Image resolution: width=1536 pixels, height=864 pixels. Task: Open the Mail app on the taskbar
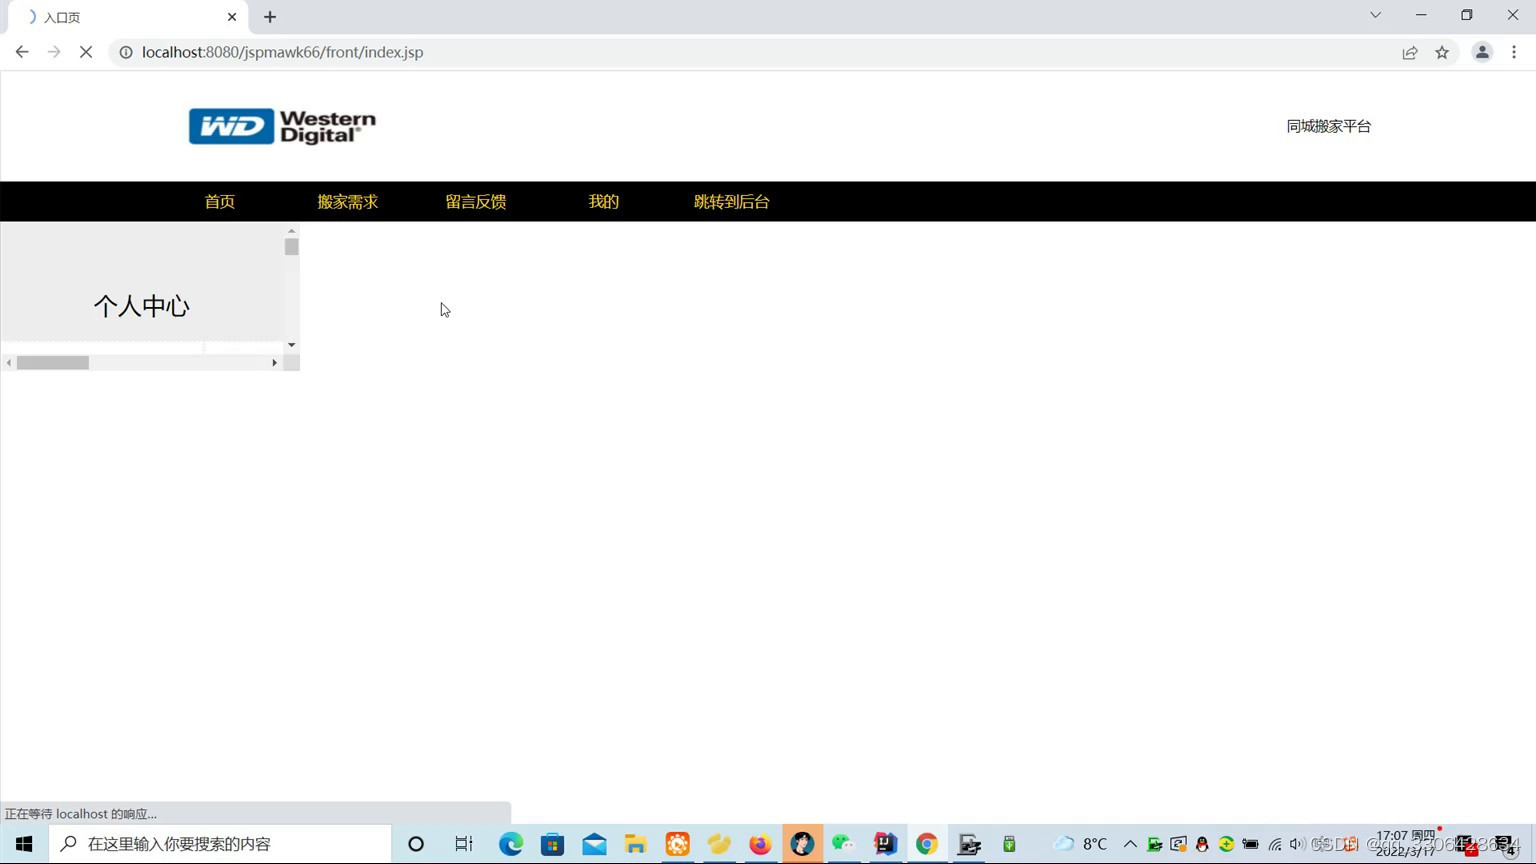(594, 844)
